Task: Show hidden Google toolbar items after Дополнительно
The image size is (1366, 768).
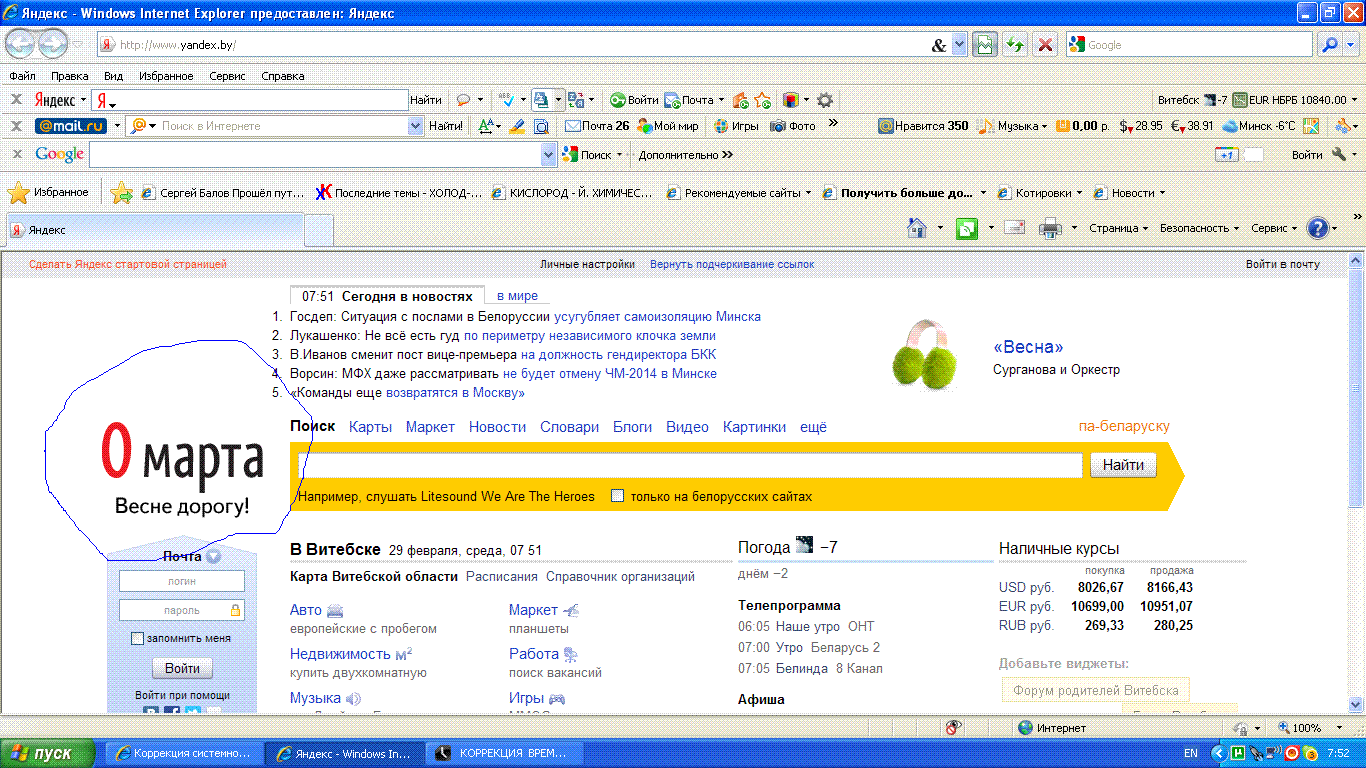Action: tap(727, 155)
